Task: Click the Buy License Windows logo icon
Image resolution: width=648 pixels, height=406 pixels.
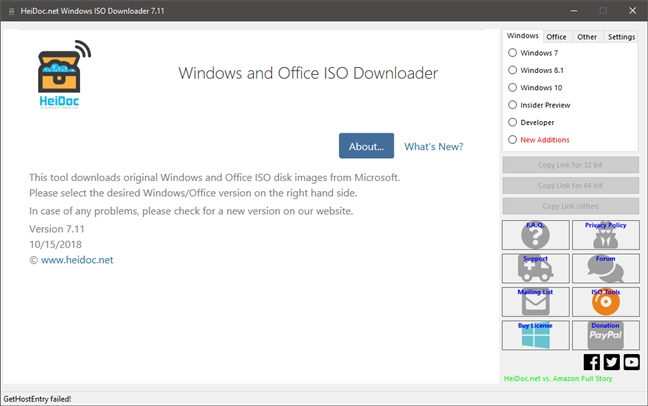Action: [x=536, y=335]
